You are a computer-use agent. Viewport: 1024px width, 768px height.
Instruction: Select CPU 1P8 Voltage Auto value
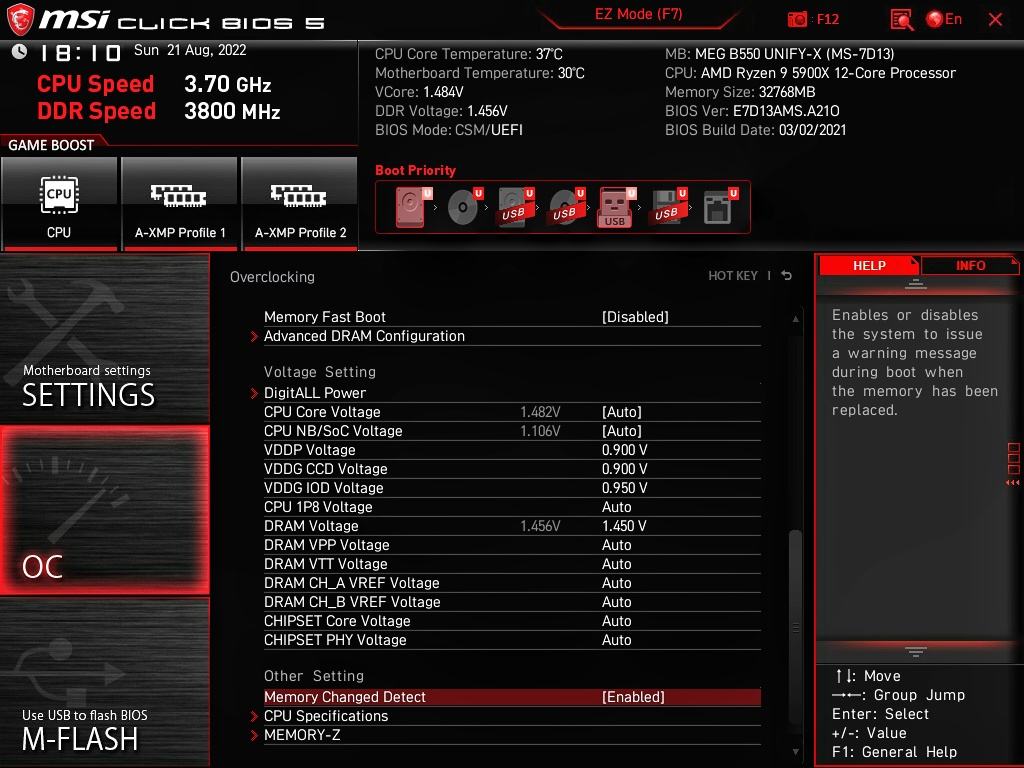point(616,507)
